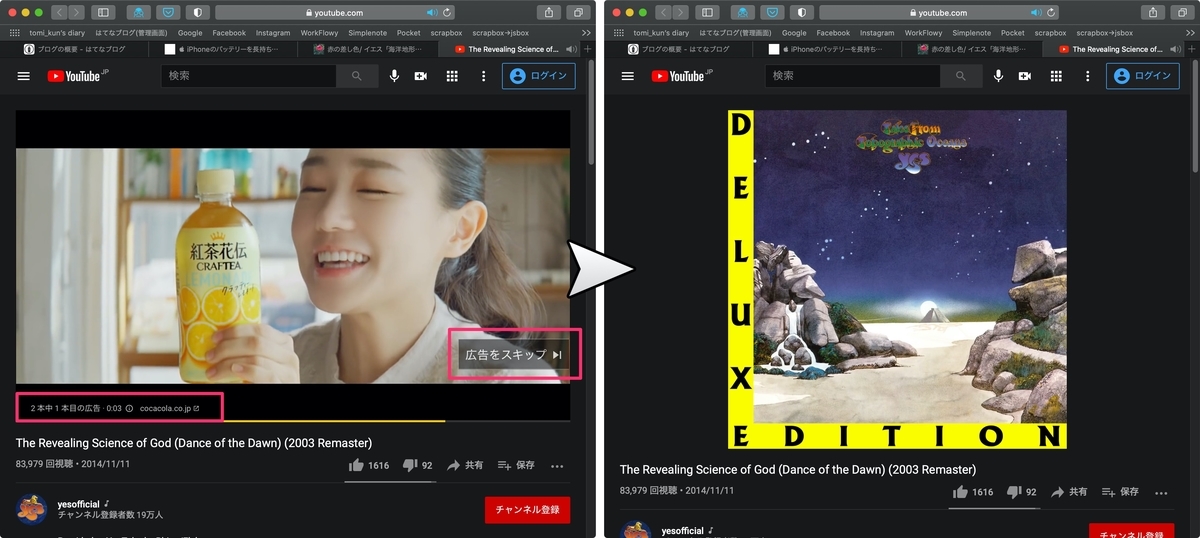
Task: Mute tab audio in album-cover window address bar
Action: [x=1036, y=13]
